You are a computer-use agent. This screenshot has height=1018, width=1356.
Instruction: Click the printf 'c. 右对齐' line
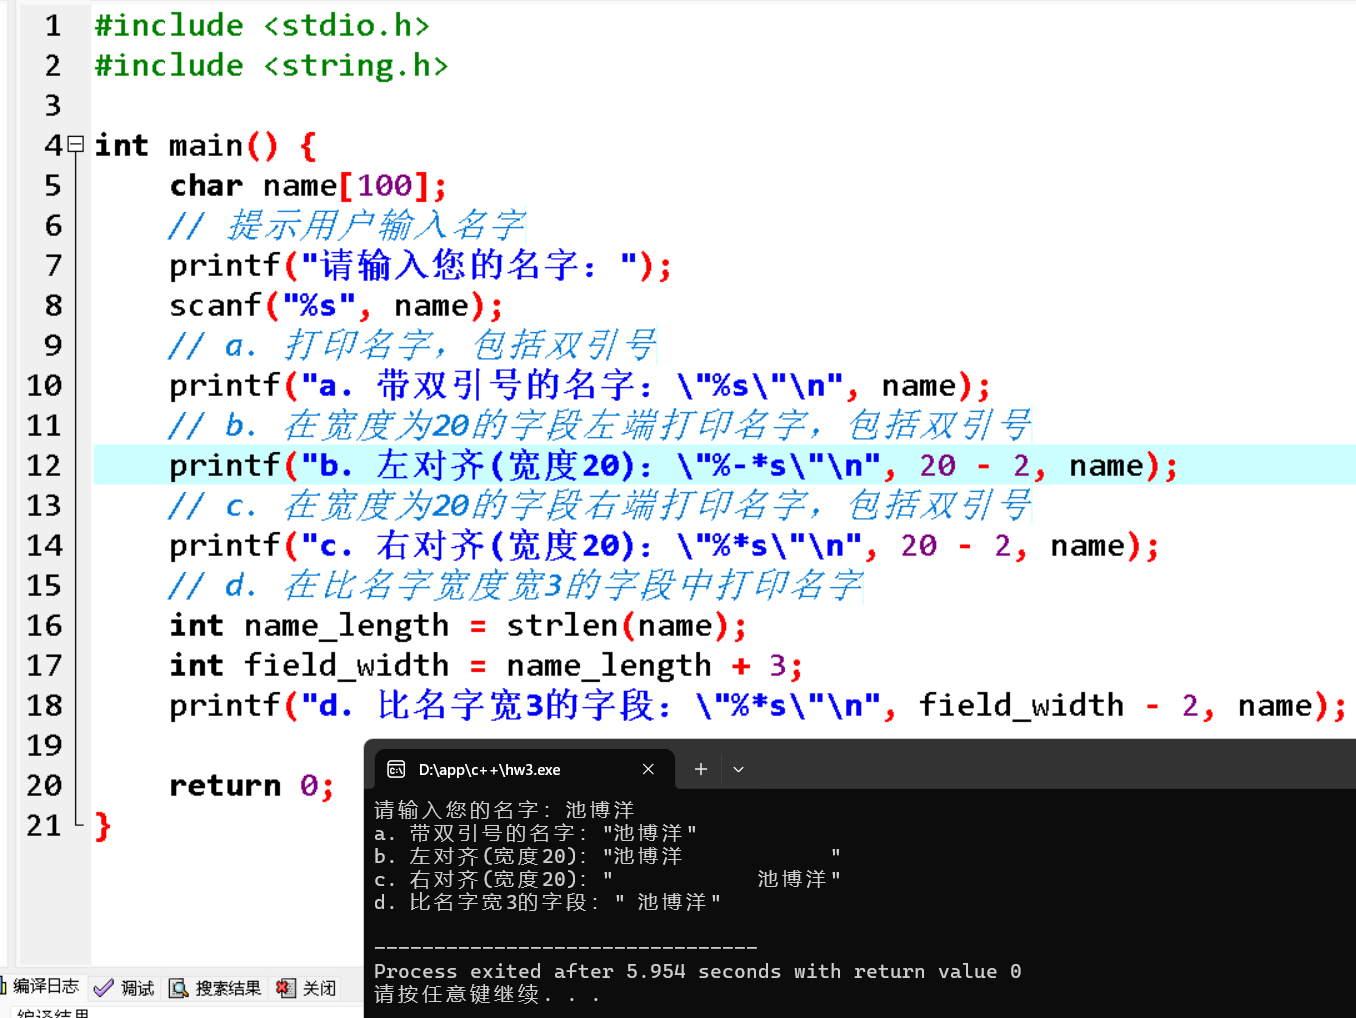click(664, 545)
